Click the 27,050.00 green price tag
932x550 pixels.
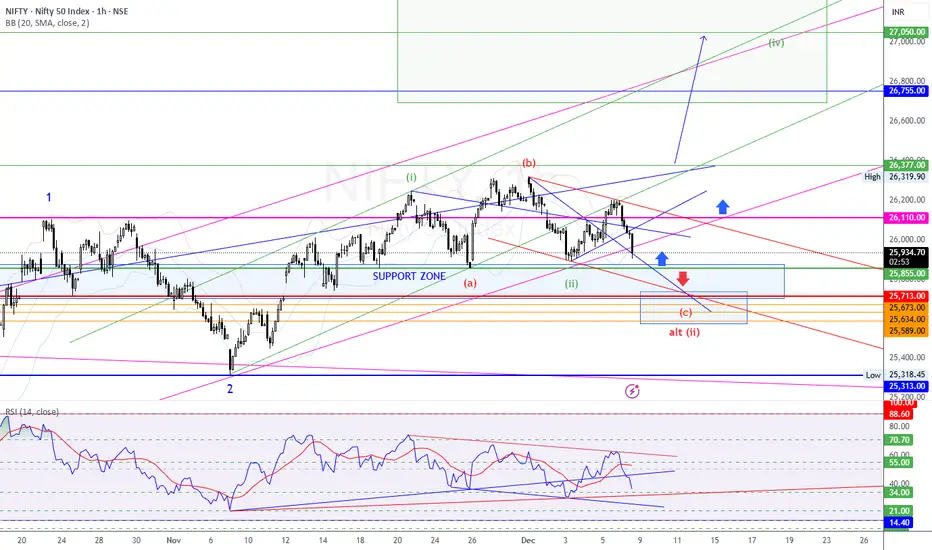[x=906, y=32]
